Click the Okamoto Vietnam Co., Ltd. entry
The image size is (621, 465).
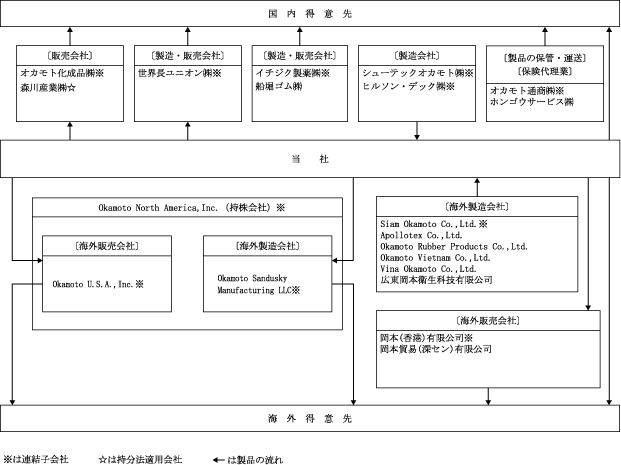click(x=435, y=257)
